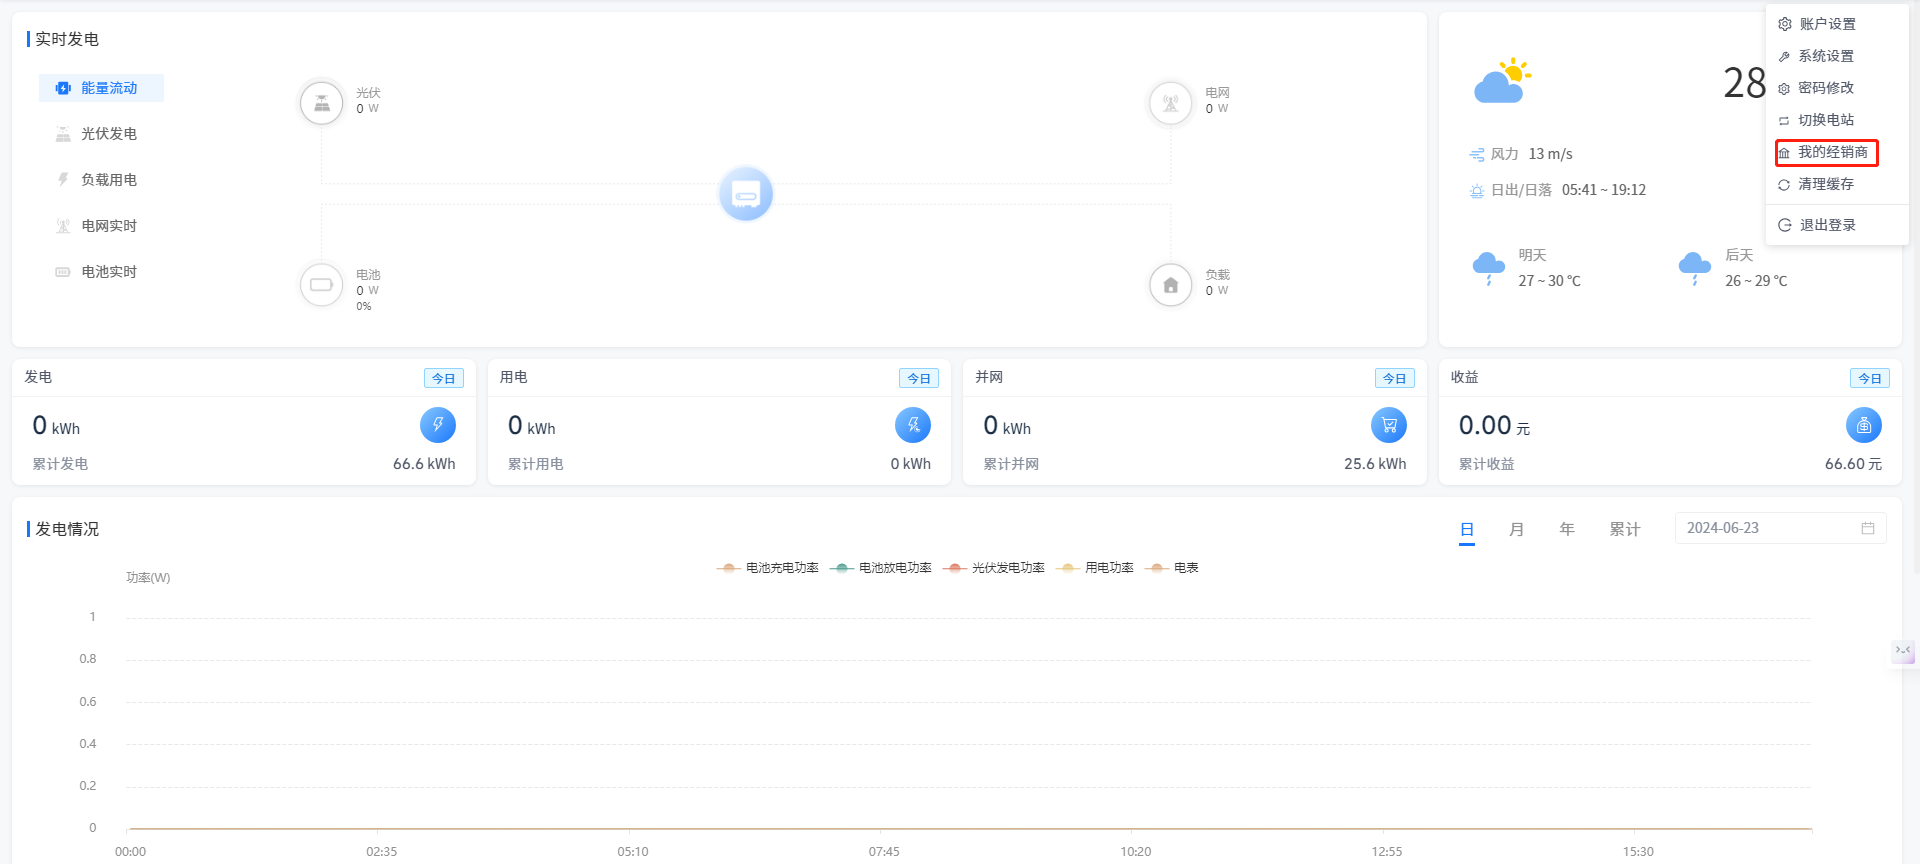Screen dimensions: 1920x864
Task: Switch to the 月 chart tab
Action: click(x=1516, y=529)
